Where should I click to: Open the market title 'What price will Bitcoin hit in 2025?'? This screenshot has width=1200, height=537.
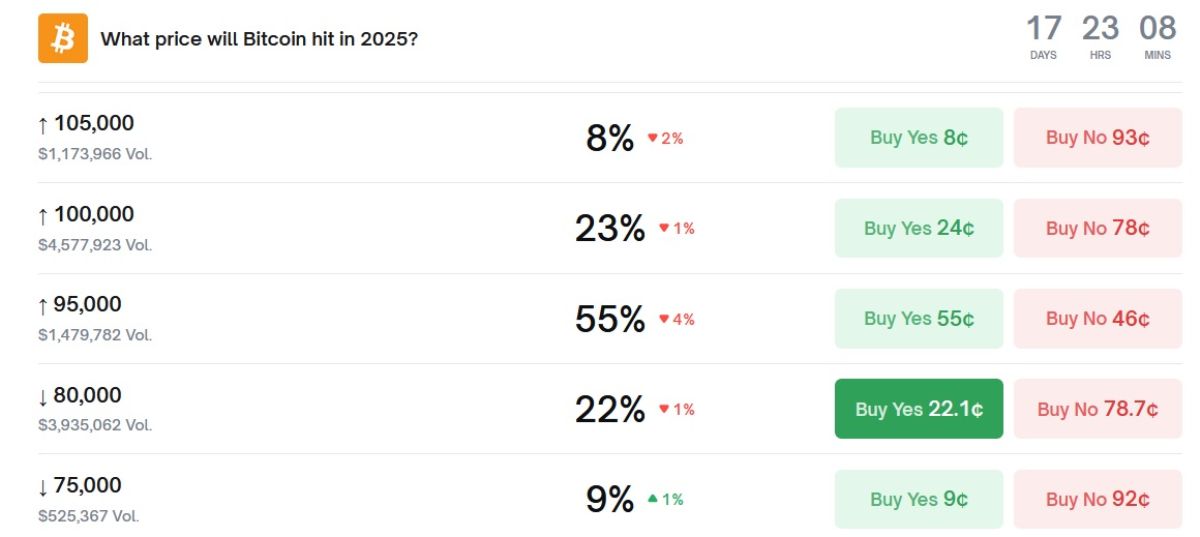pyautogui.click(x=259, y=40)
